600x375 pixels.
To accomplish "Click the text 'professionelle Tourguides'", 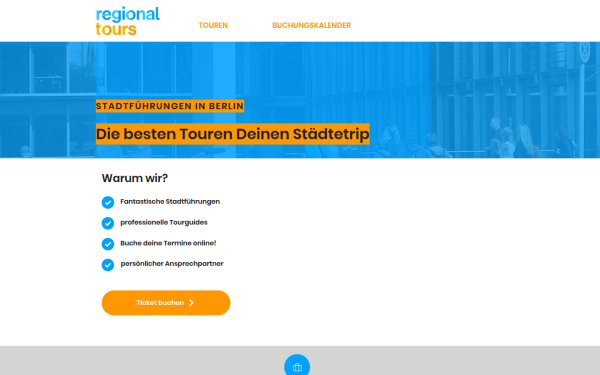I will pyautogui.click(x=164, y=222).
